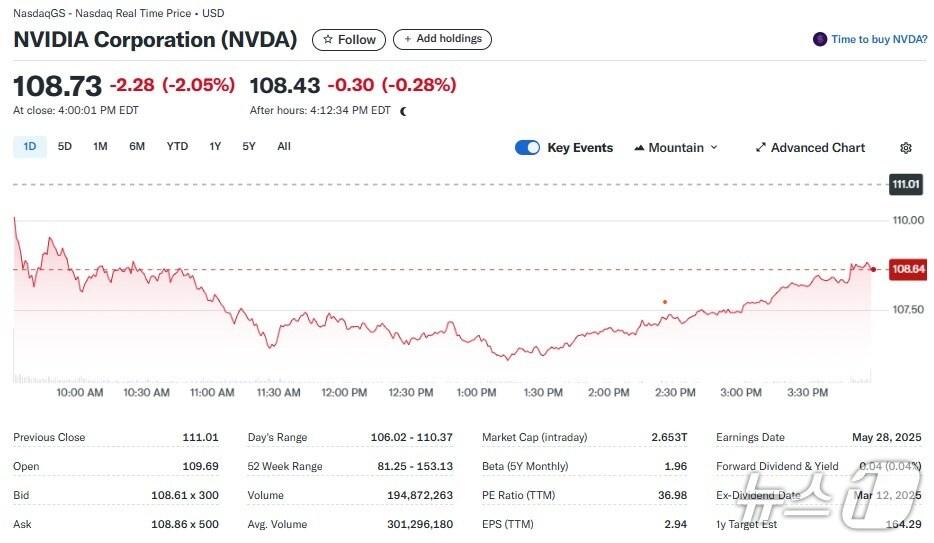Switch chart to YTD range
This screenshot has height=543, width=934.
pos(177,147)
